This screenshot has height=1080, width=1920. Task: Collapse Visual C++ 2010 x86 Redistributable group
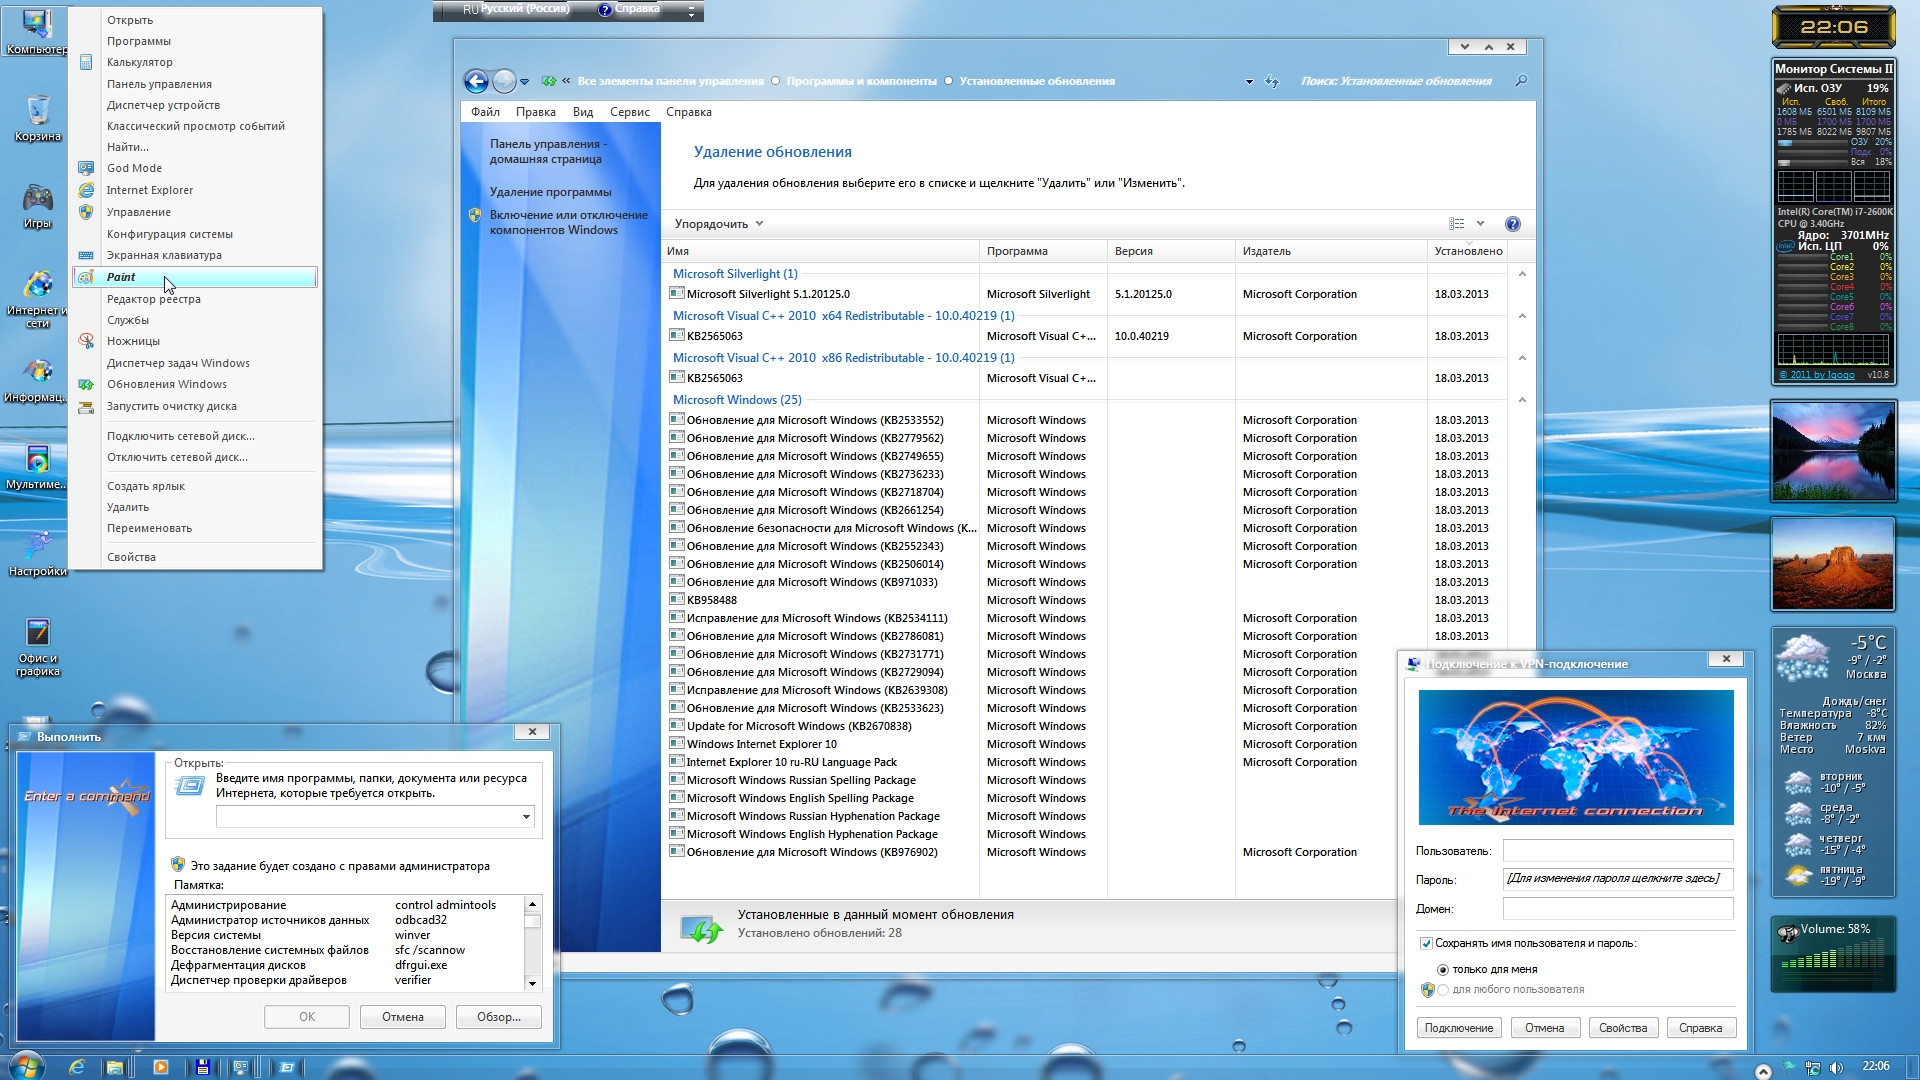pyautogui.click(x=1522, y=358)
